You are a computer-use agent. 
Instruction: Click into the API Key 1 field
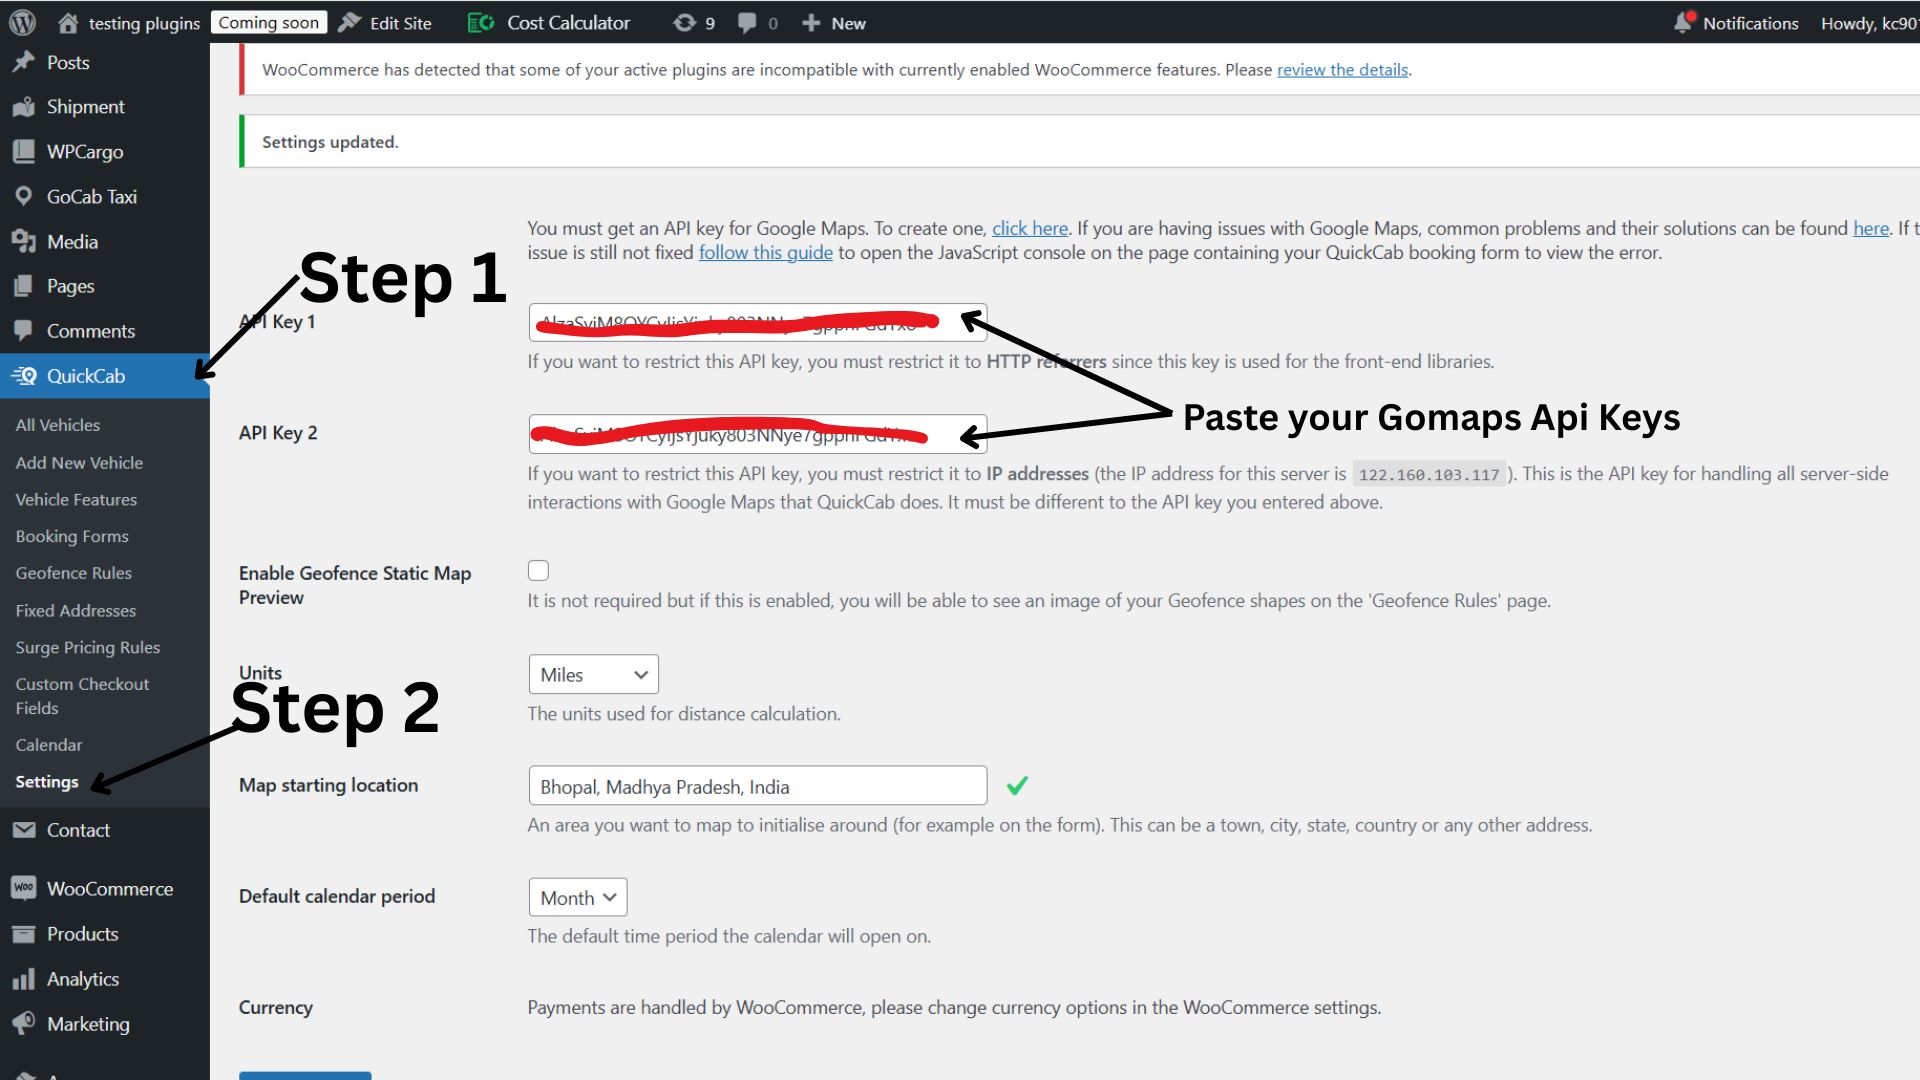(757, 322)
